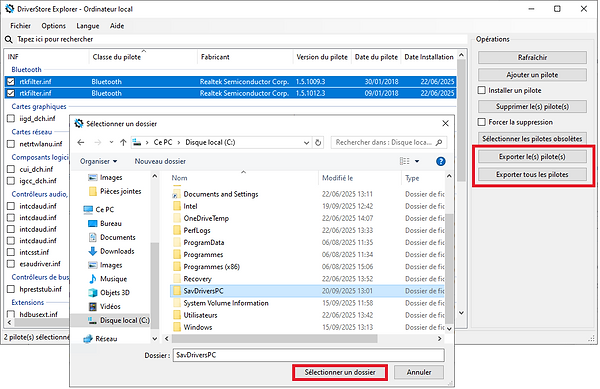Open the recent locations dropdown arrow
The width and height of the screenshot is (600, 389).
point(111,142)
